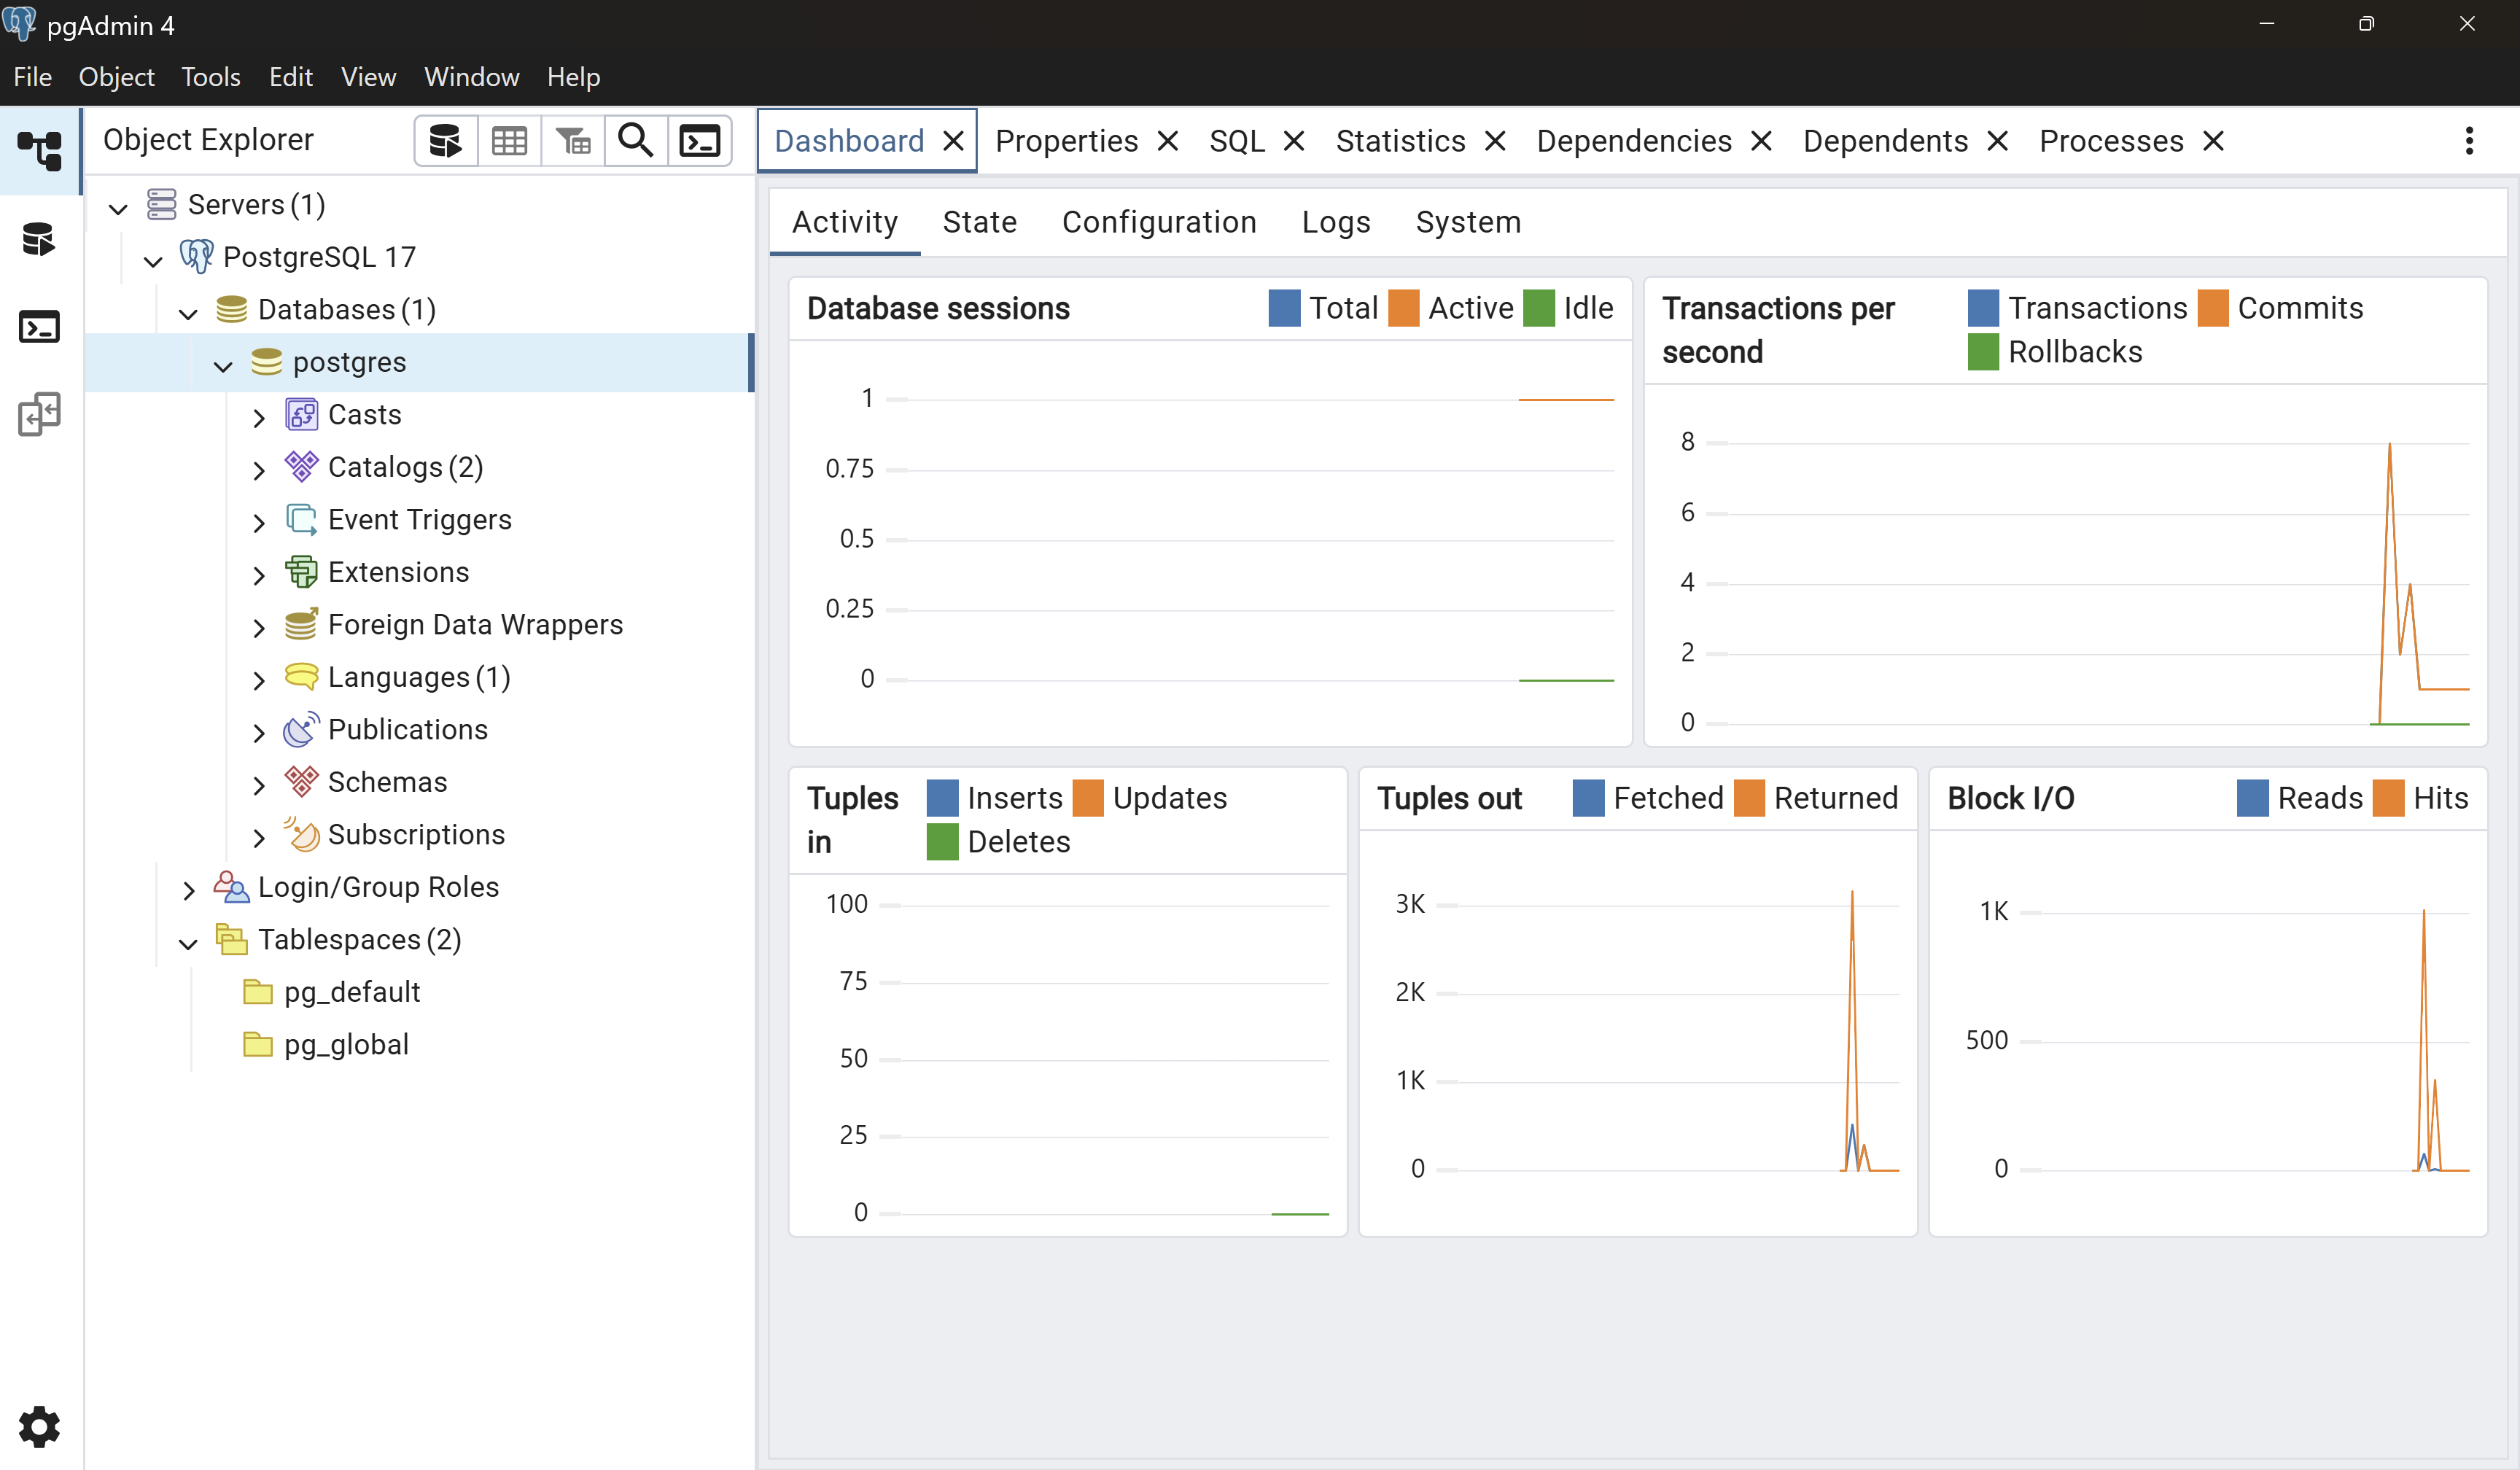2520x1470 pixels.
Task: Collapse the PostgreSQL 17 node
Action: coord(153,261)
